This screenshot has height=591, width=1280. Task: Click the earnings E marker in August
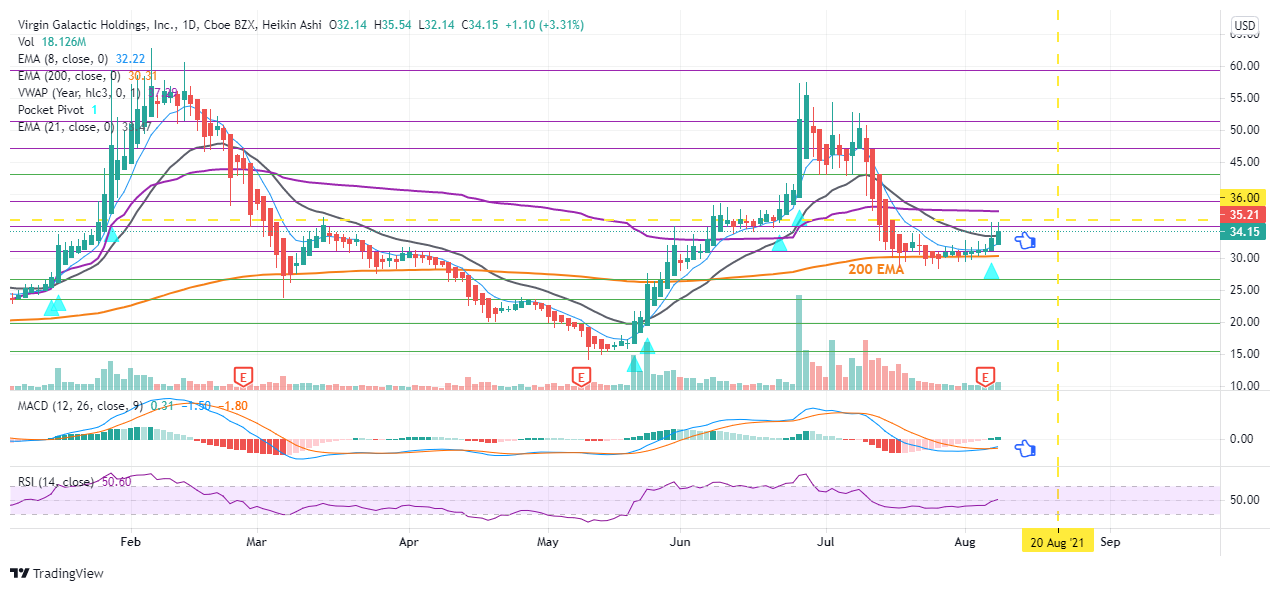click(x=986, y=376)
